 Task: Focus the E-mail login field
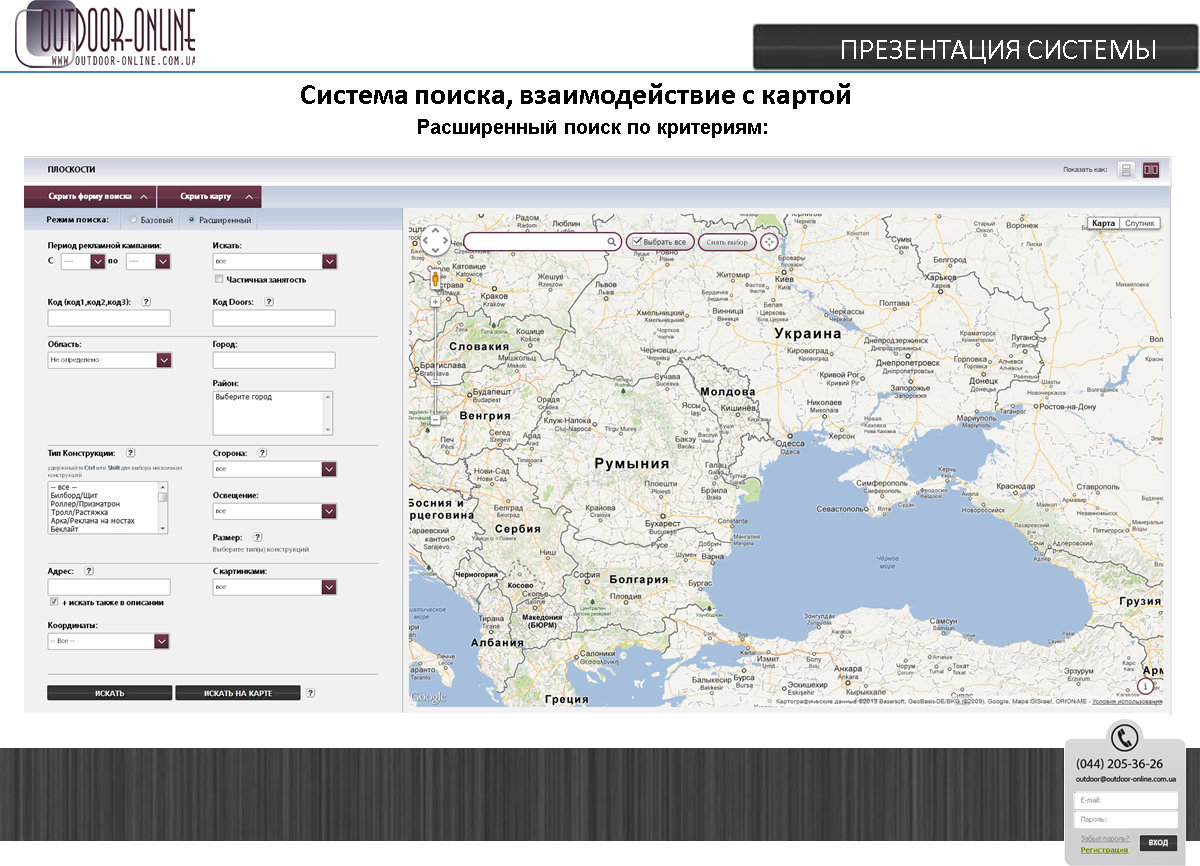coord(1126,800)
